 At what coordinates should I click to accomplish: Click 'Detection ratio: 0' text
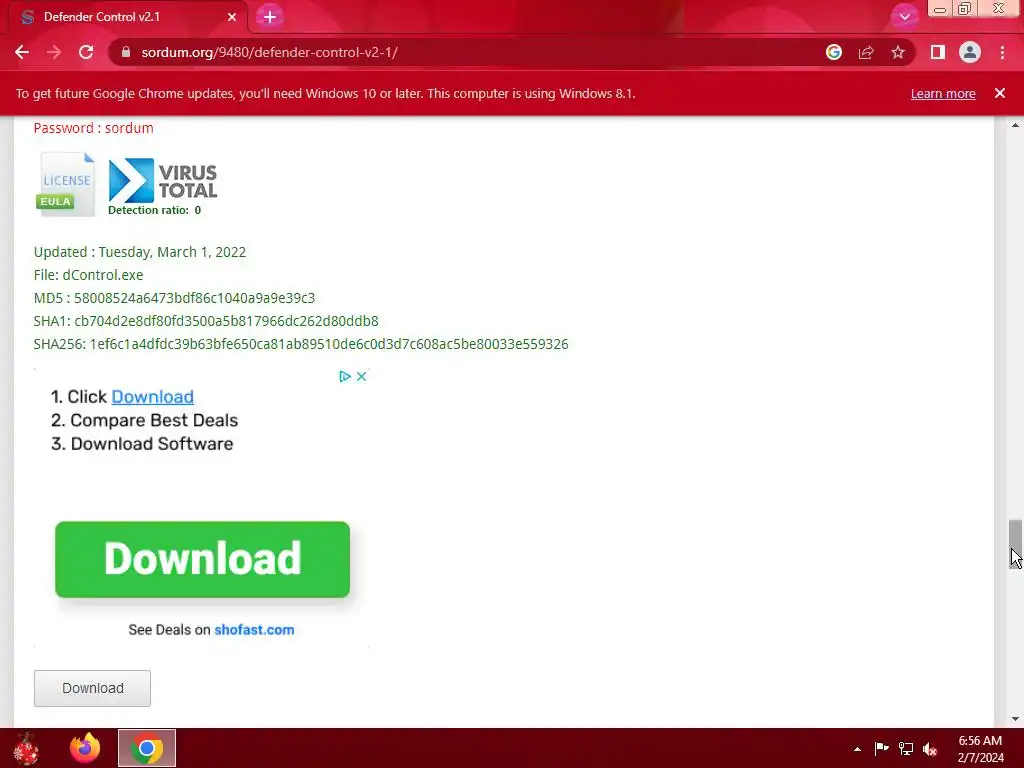(154, 210)
